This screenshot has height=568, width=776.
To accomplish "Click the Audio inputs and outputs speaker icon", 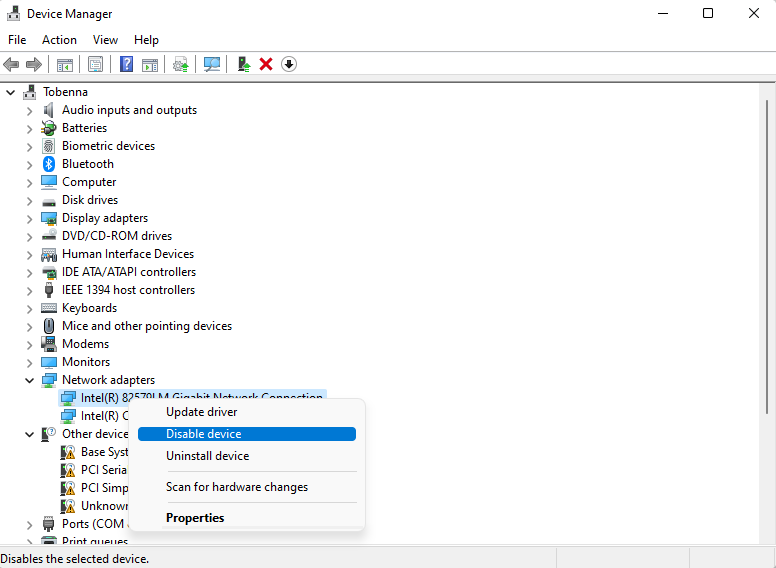I will tap(48, 110).
